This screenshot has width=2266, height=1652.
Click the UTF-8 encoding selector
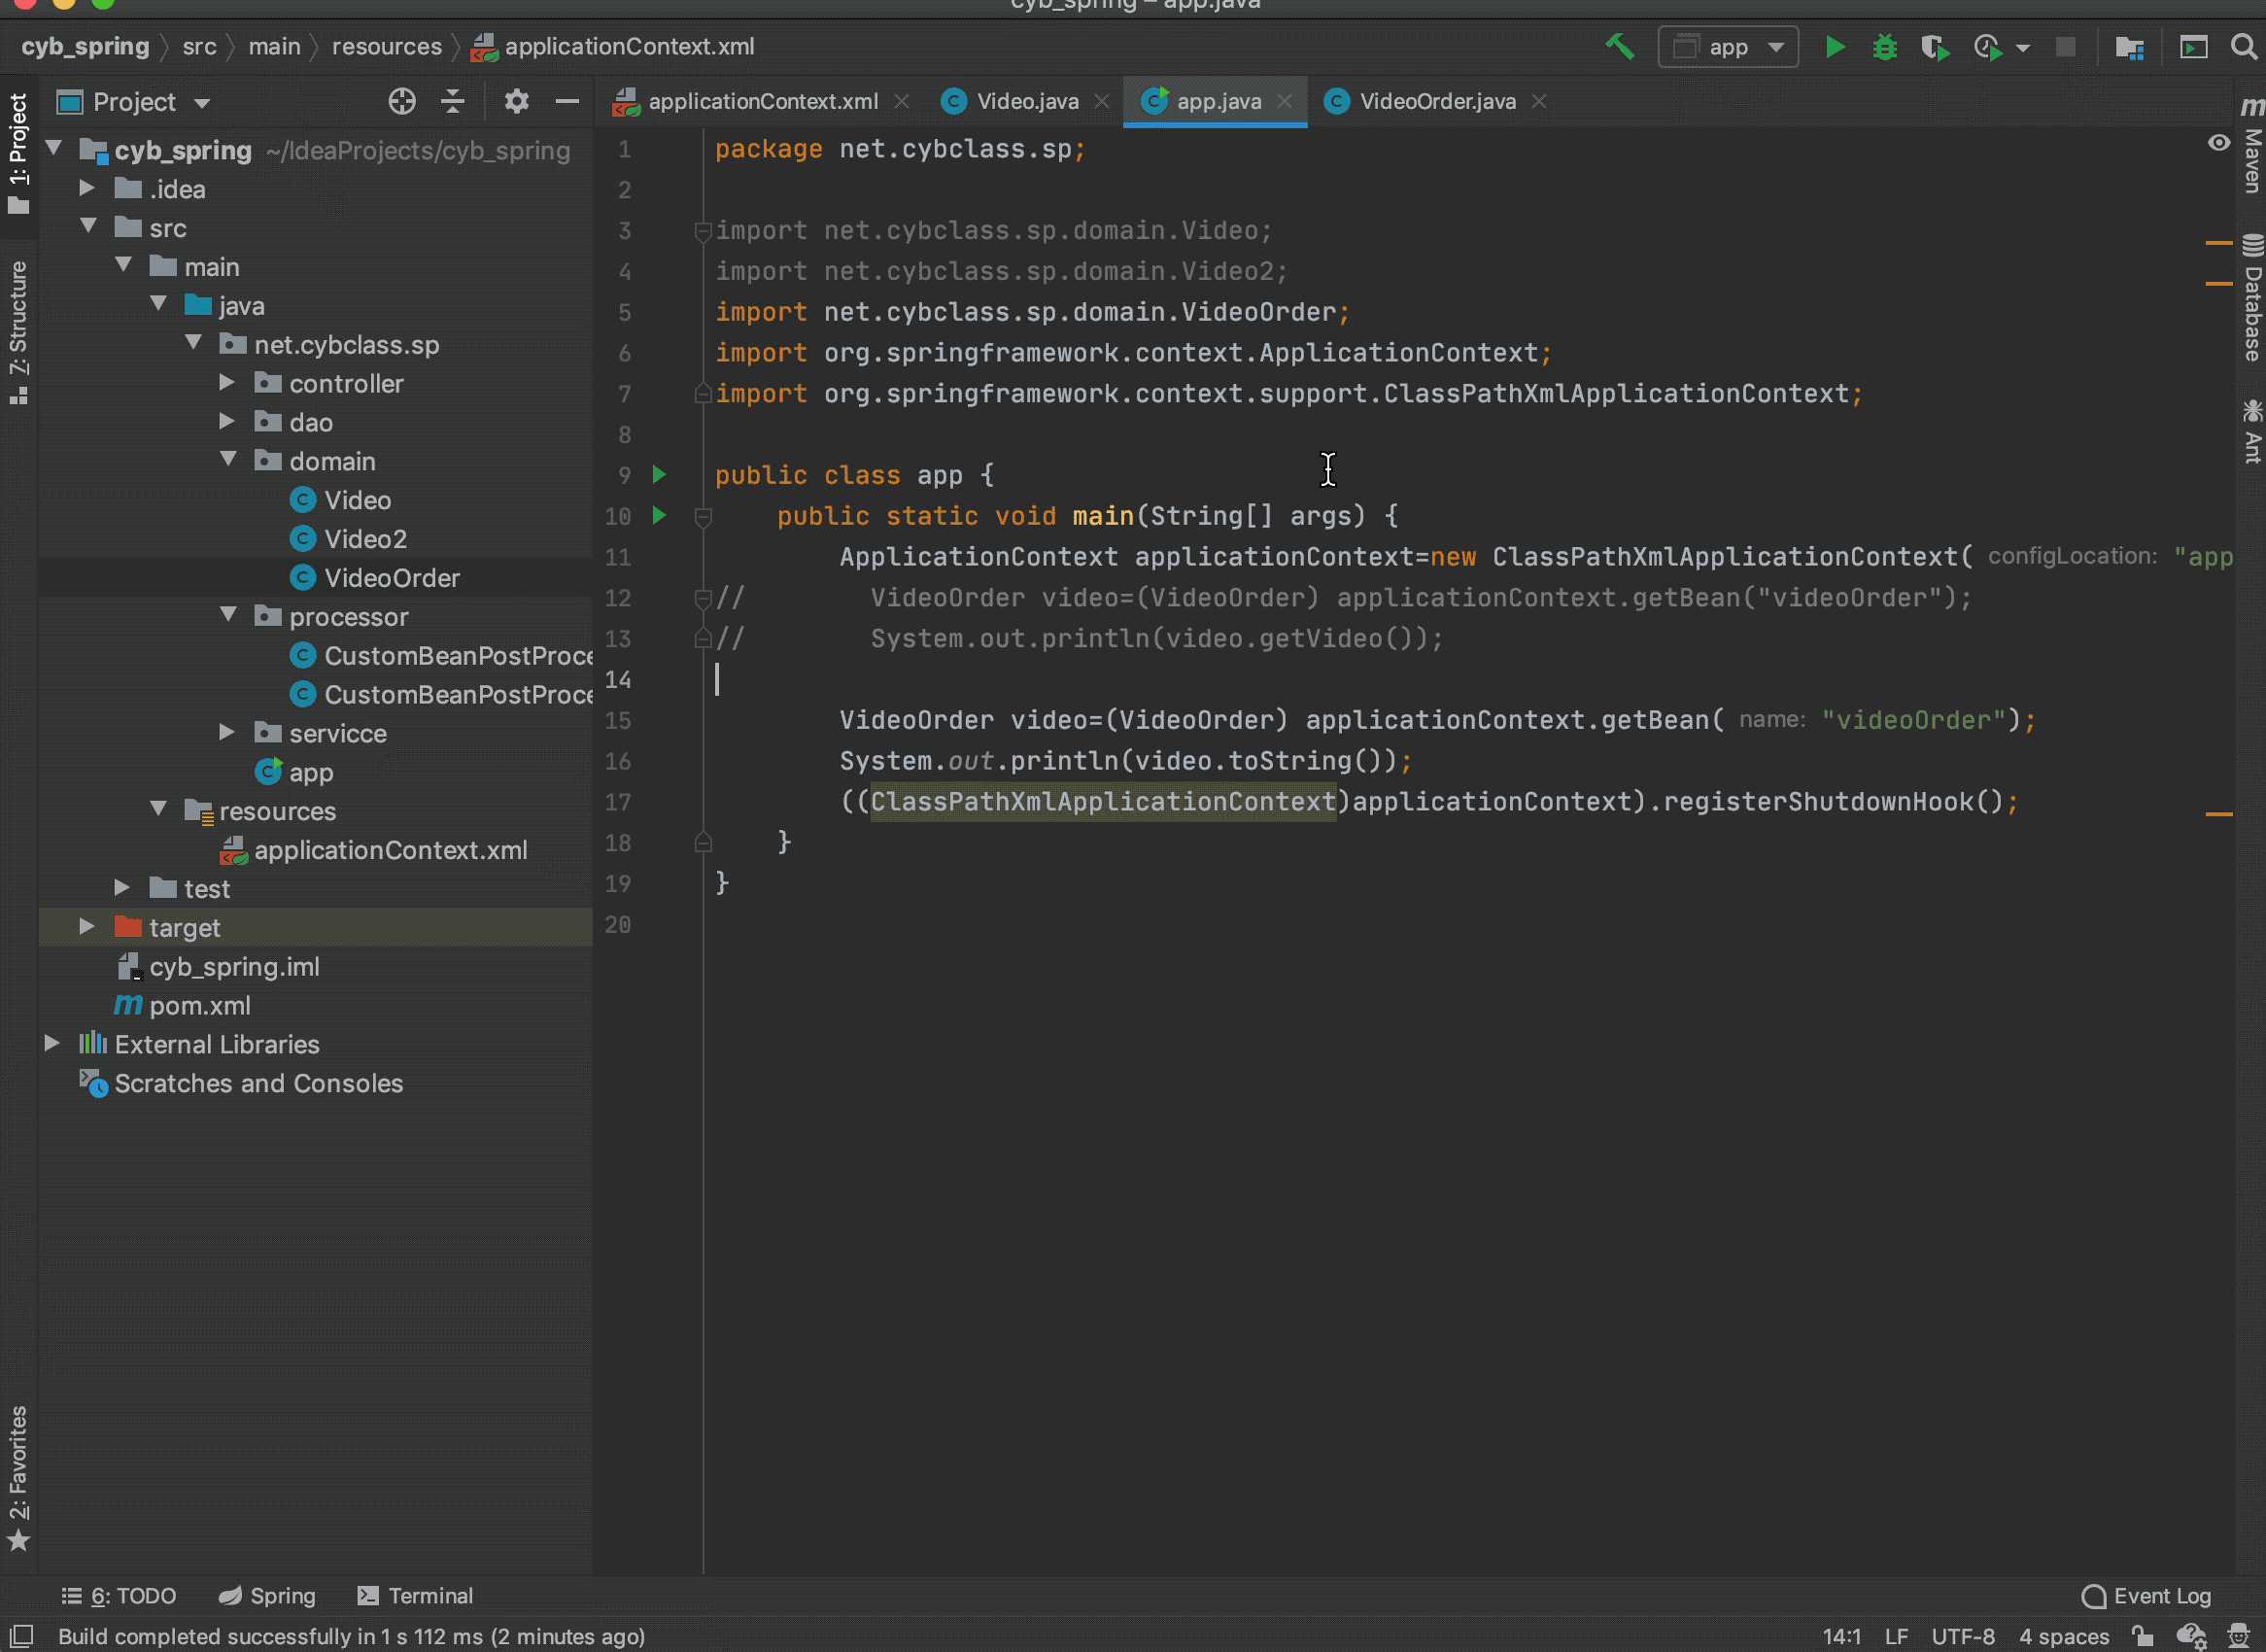(x=1962, y=1636)
